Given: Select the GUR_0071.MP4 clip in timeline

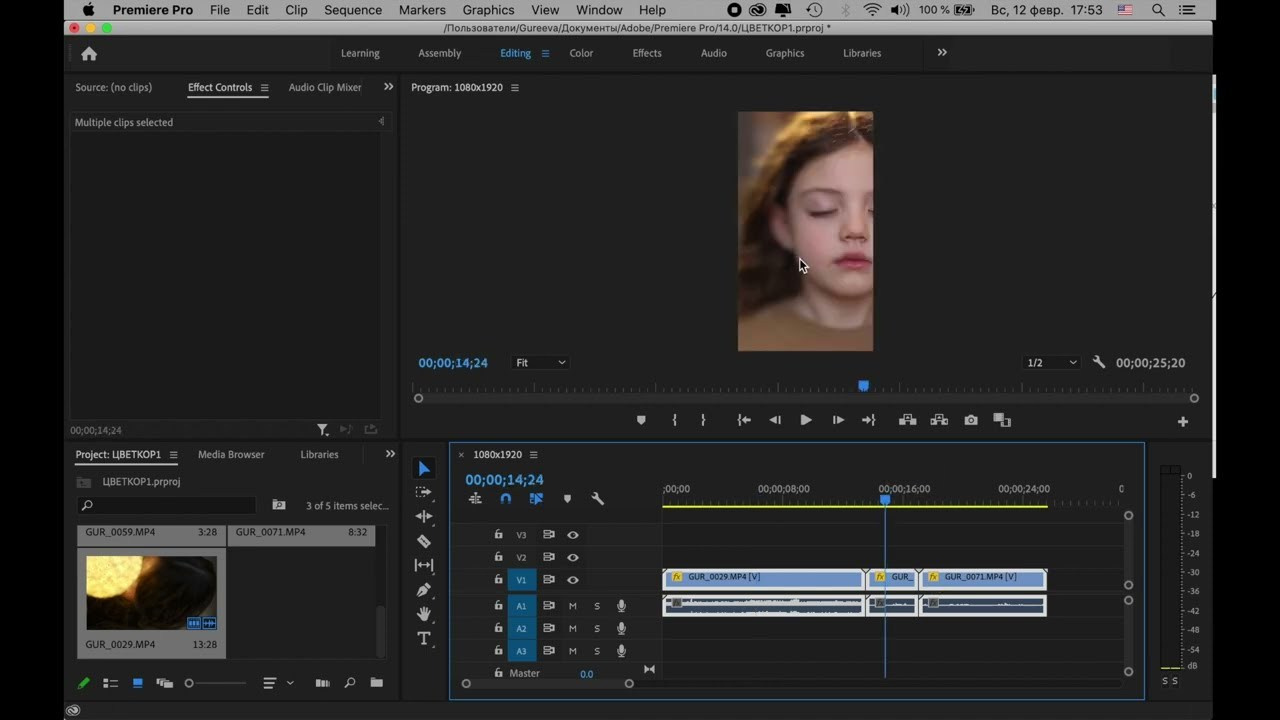Looking at the screenshot, I should (x=984, y=577).
